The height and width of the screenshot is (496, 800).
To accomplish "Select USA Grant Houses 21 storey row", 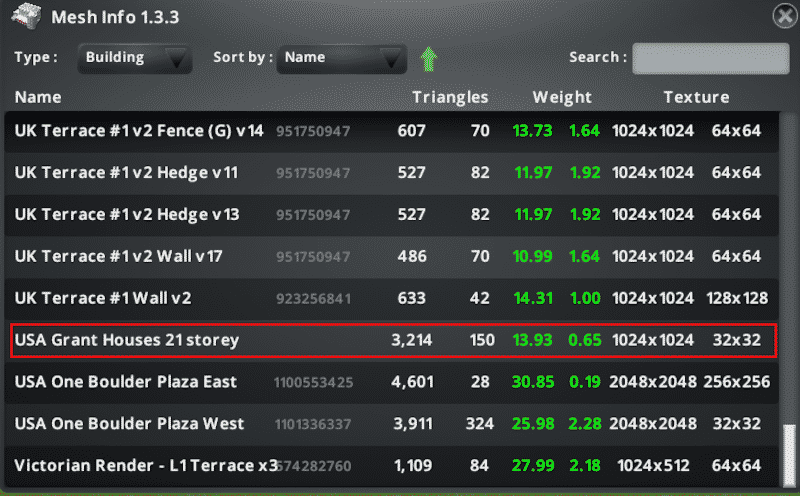I will coord(127,340).
